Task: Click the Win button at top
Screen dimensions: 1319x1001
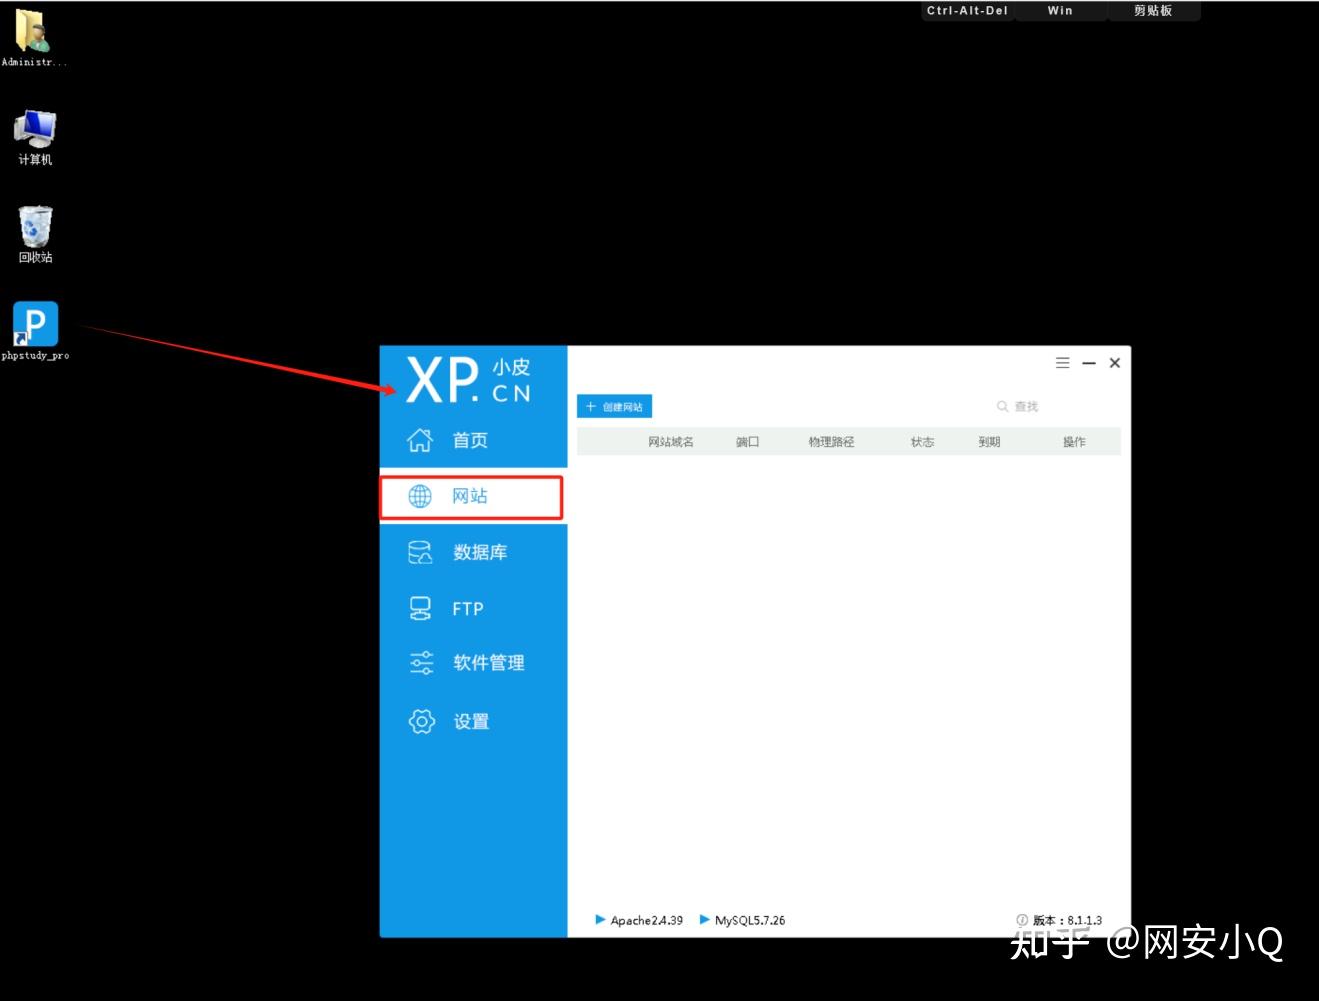Action: click(1060, 11)
